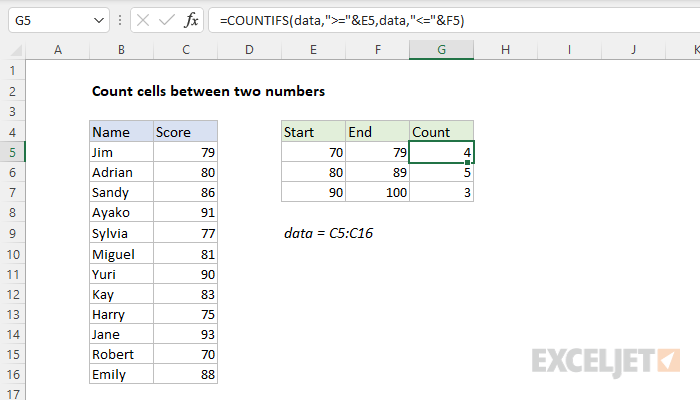Image resolution: width=700 pixels, height=400 pixels.
Task: Select the cell containing Emily
Action: tap(121, 375)
